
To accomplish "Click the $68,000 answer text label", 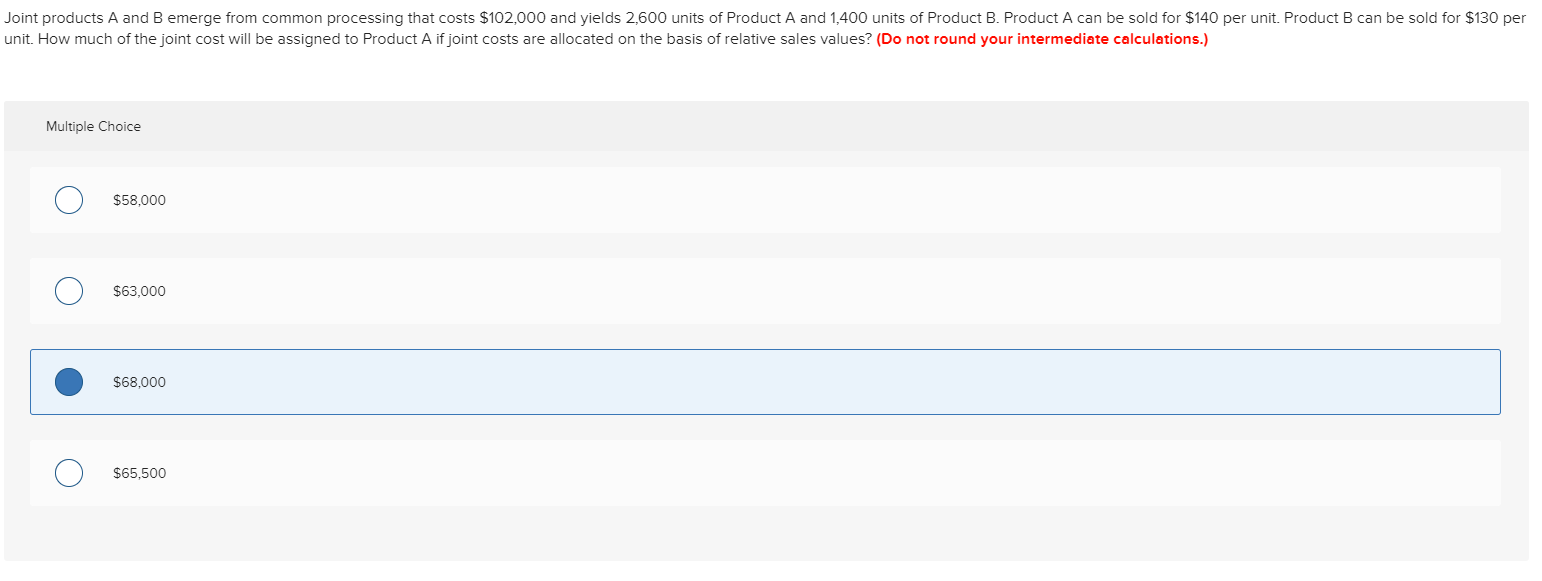I will (x=140, y=381).
